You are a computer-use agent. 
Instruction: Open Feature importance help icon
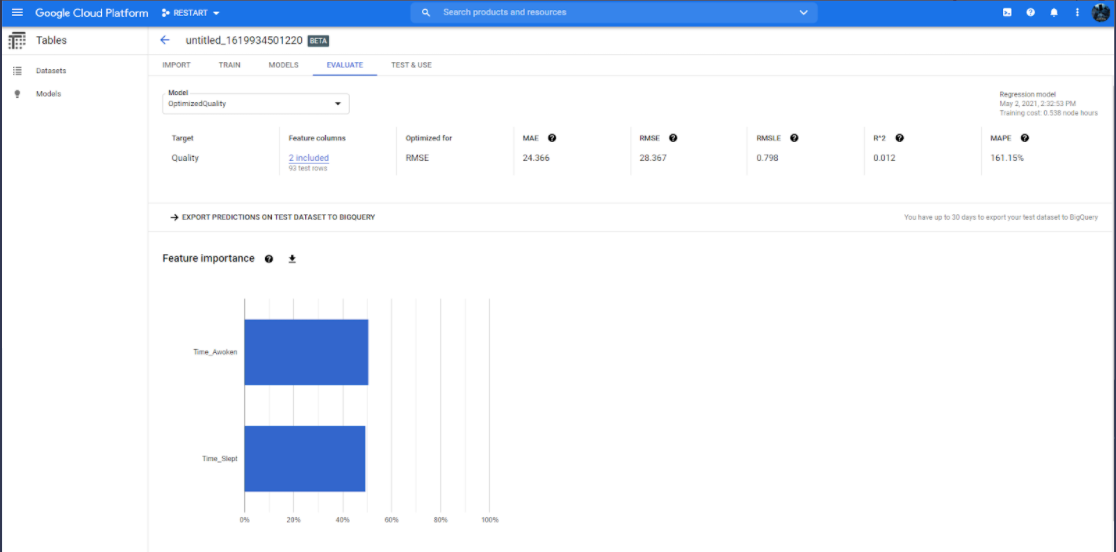pyautogui.click(x=269, y=259)
